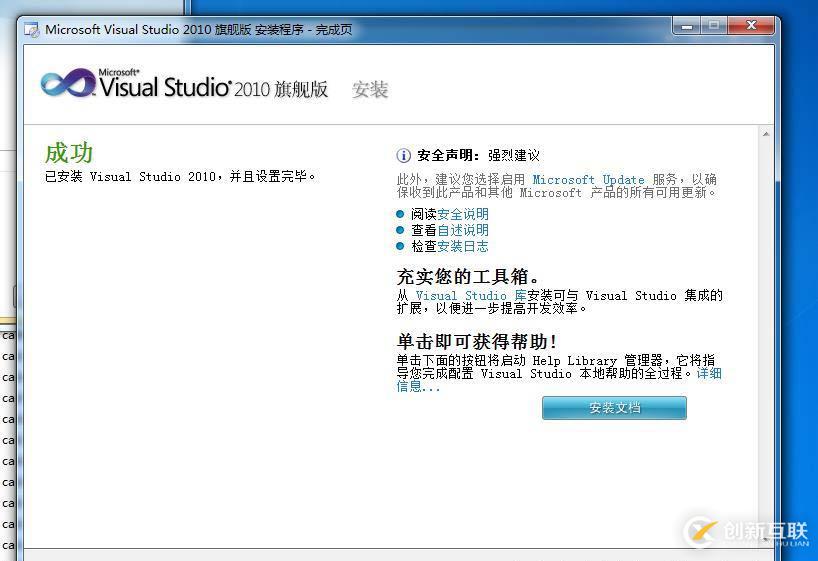Click the scrollbar up arrow
The width and height of the screenshot is (818, 561).
click(766, 134)
